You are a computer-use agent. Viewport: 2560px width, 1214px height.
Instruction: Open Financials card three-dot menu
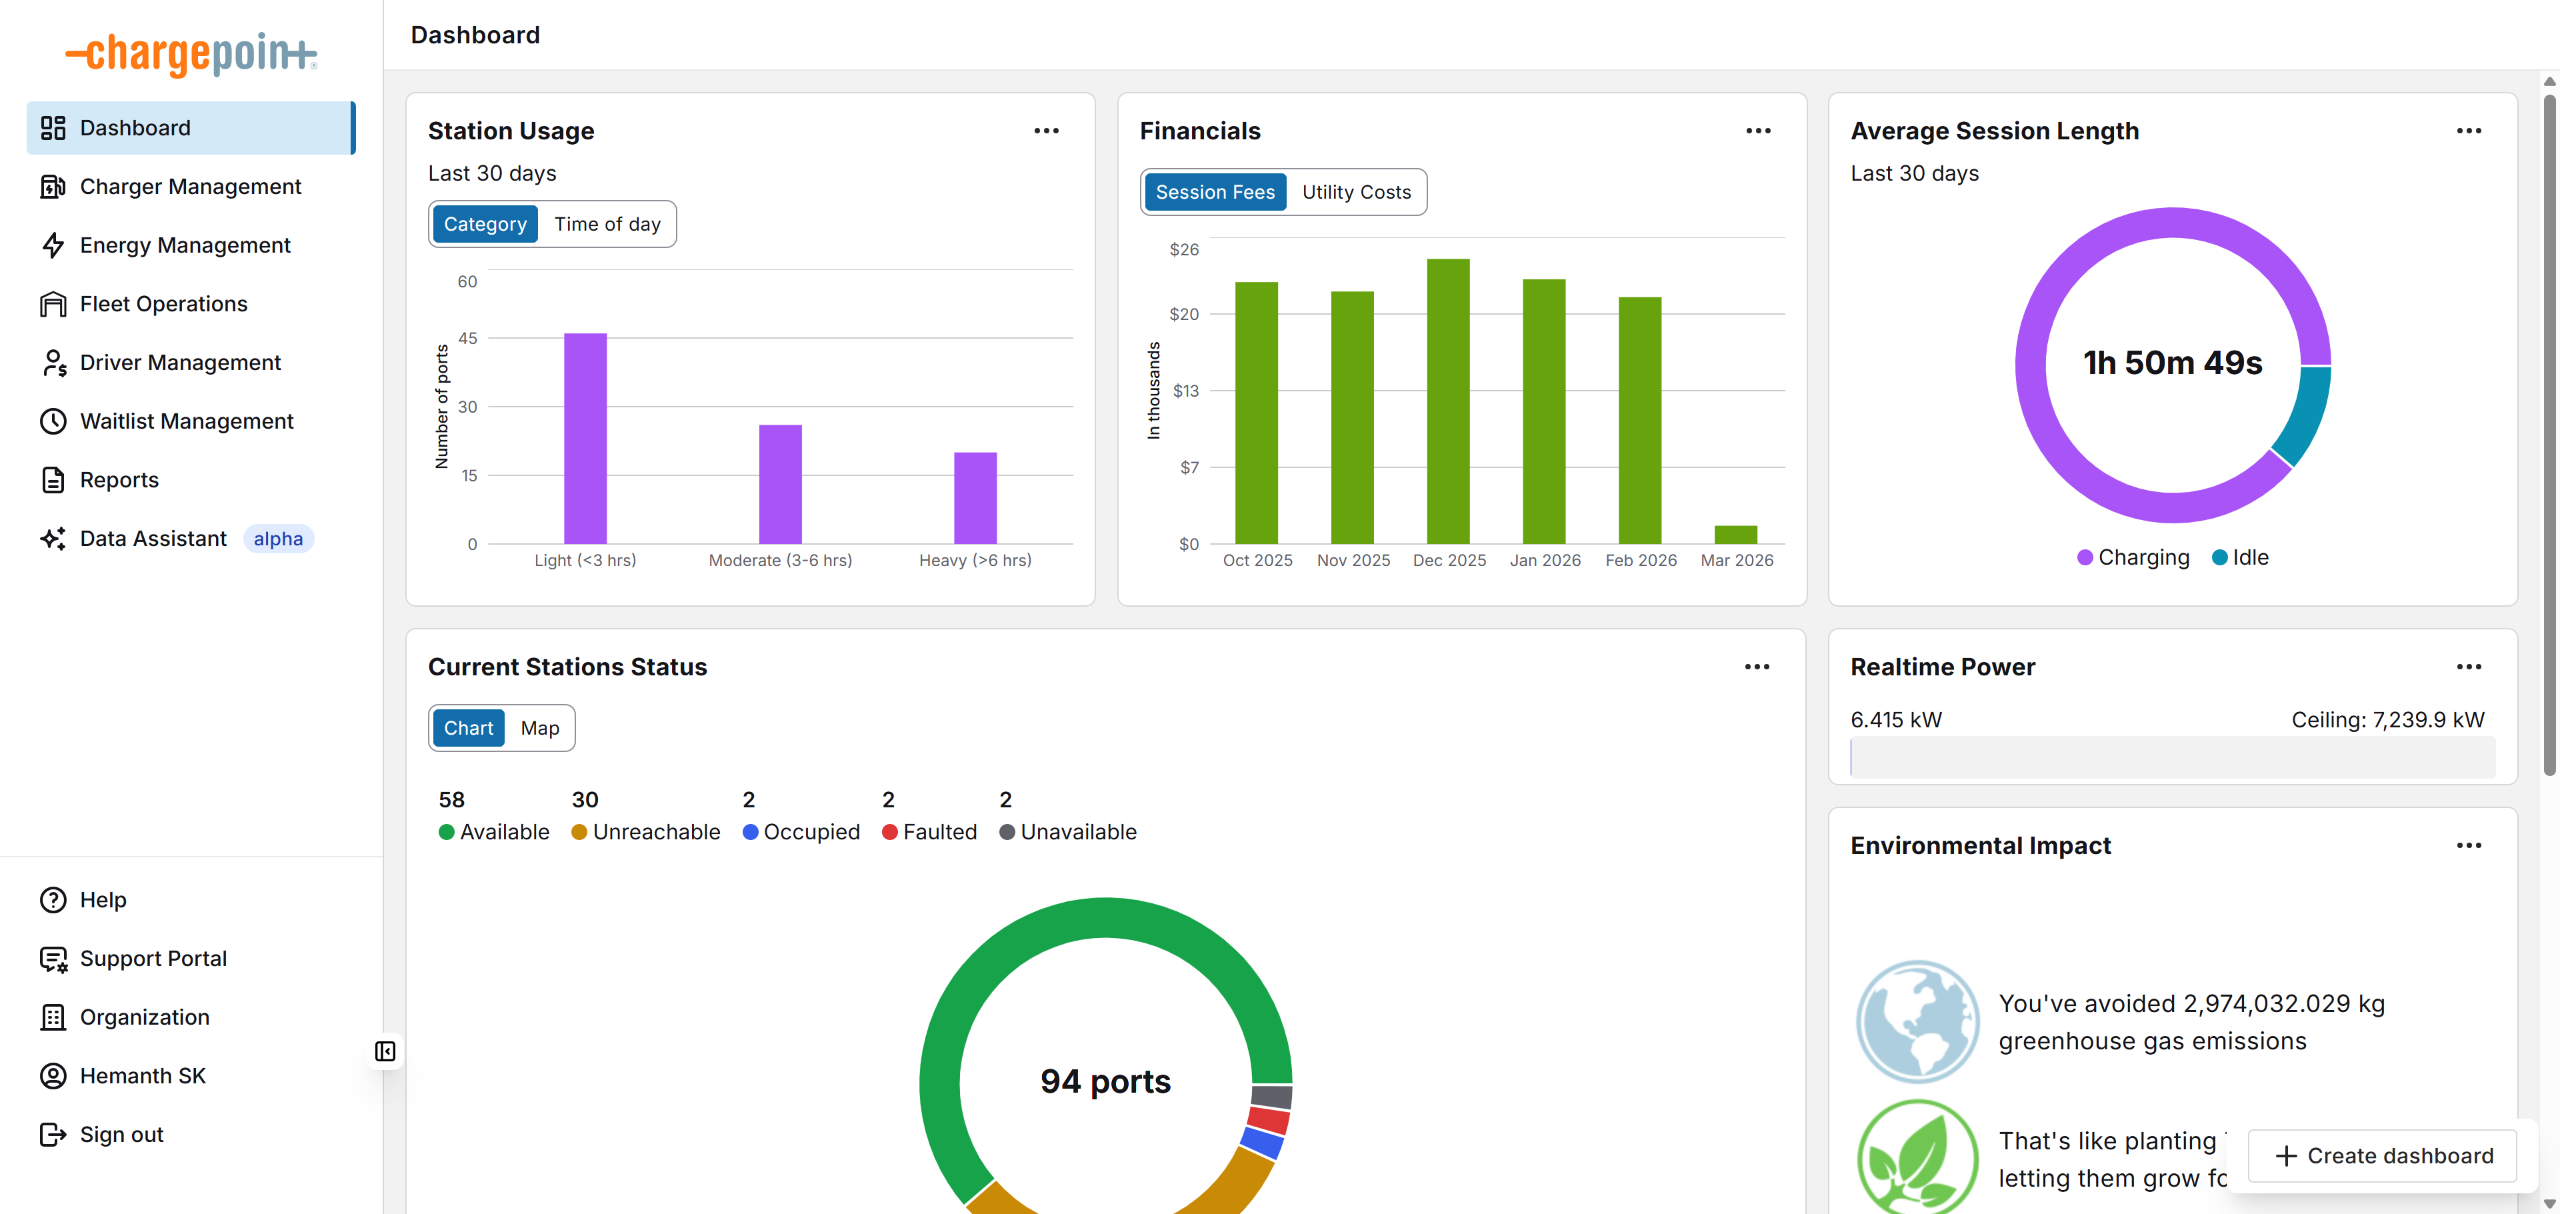(1758, 131)
